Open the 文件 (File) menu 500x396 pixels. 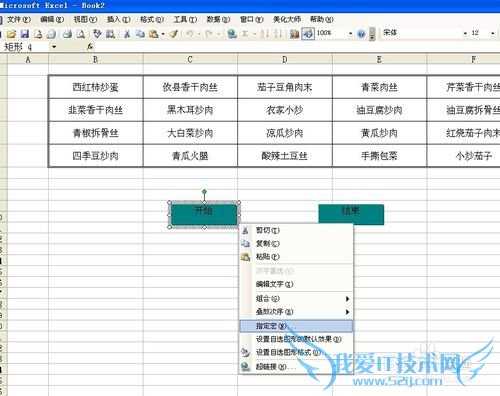pyautogui.click(x=19, y=19)
